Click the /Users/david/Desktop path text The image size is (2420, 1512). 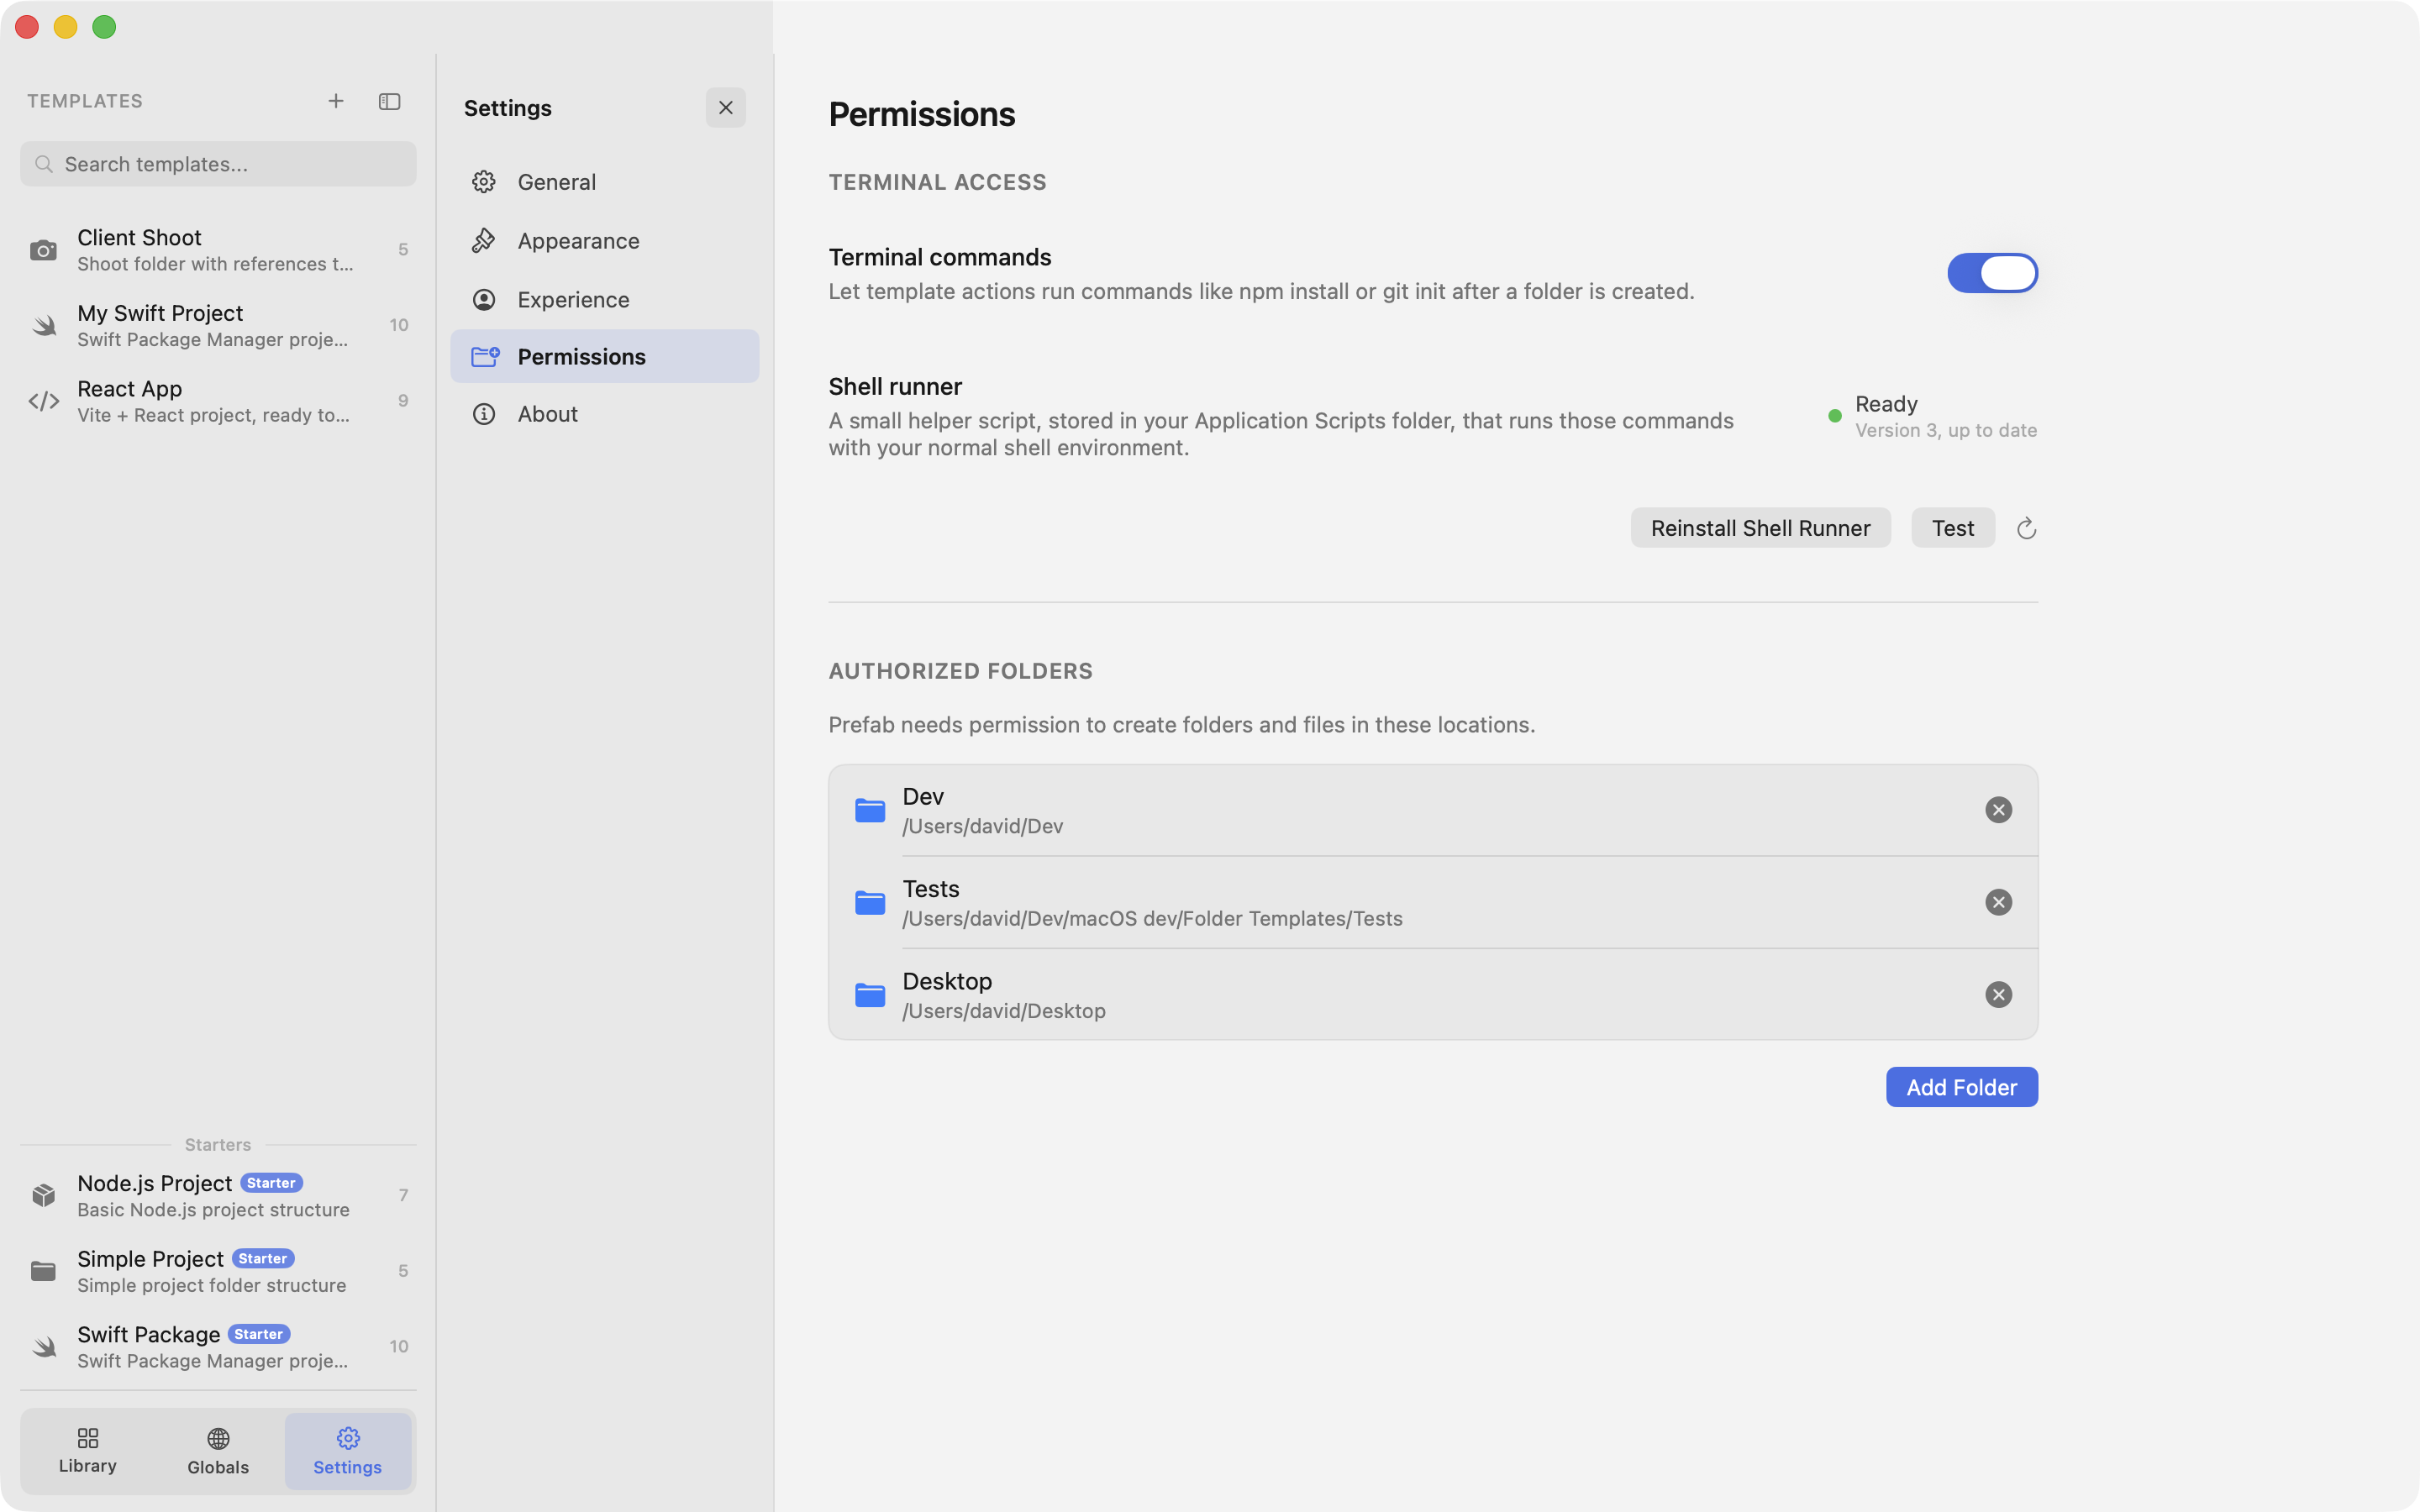(1003, 1011)
